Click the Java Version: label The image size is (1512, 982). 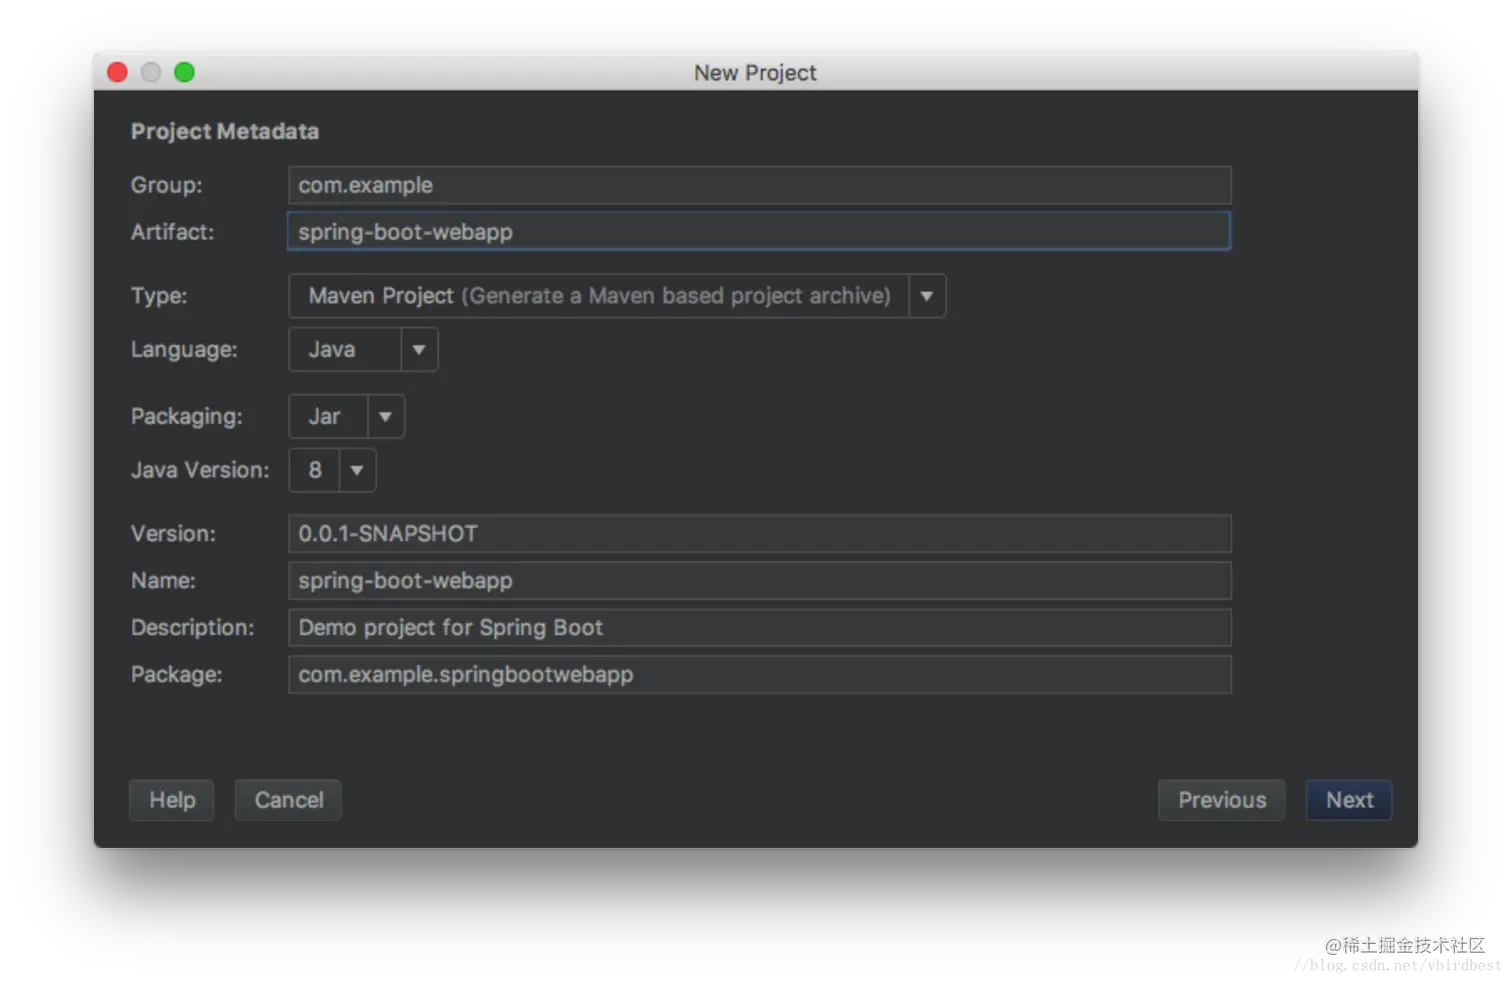200,470
